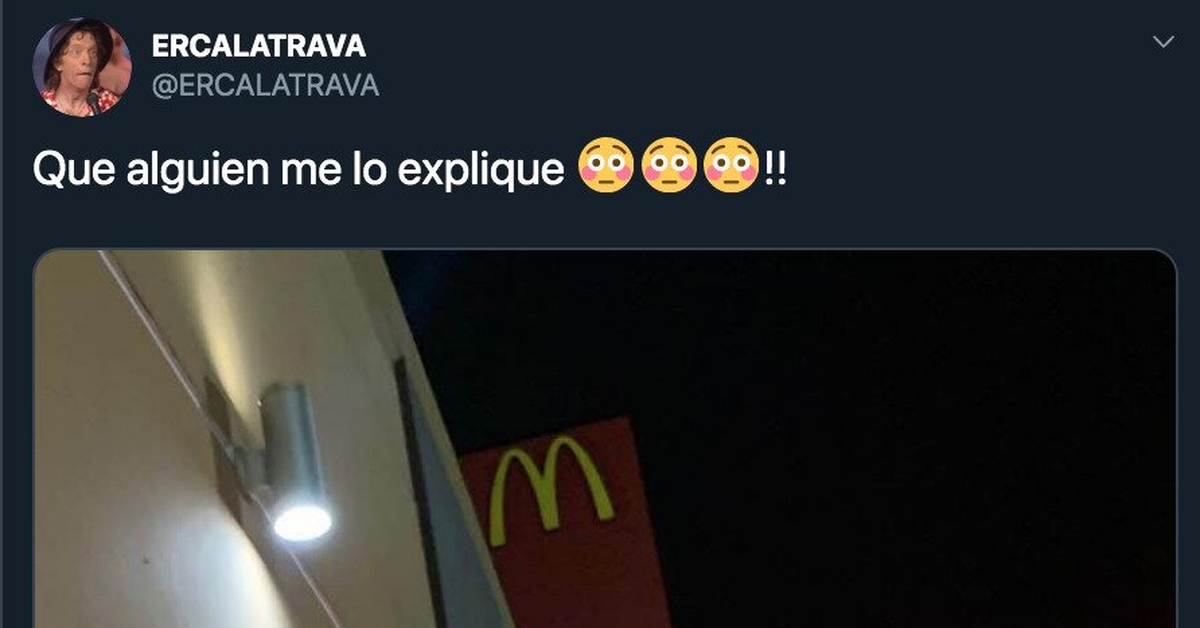
Task: Click the last flushed face emoji
Action: click(731, 168)
